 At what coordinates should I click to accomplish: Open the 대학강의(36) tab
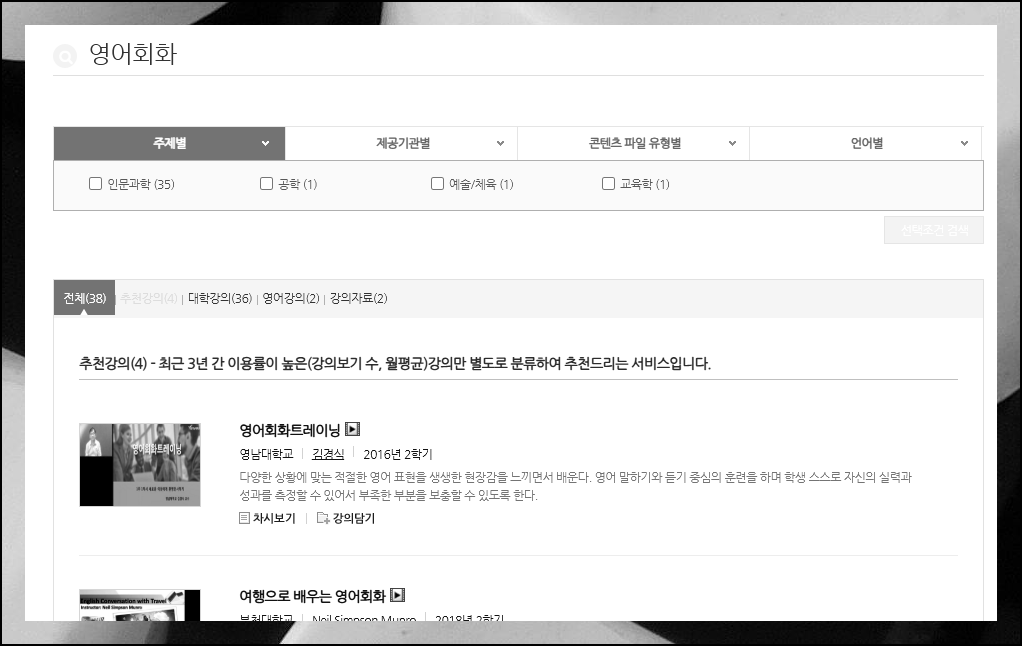(x=220, y=299)
